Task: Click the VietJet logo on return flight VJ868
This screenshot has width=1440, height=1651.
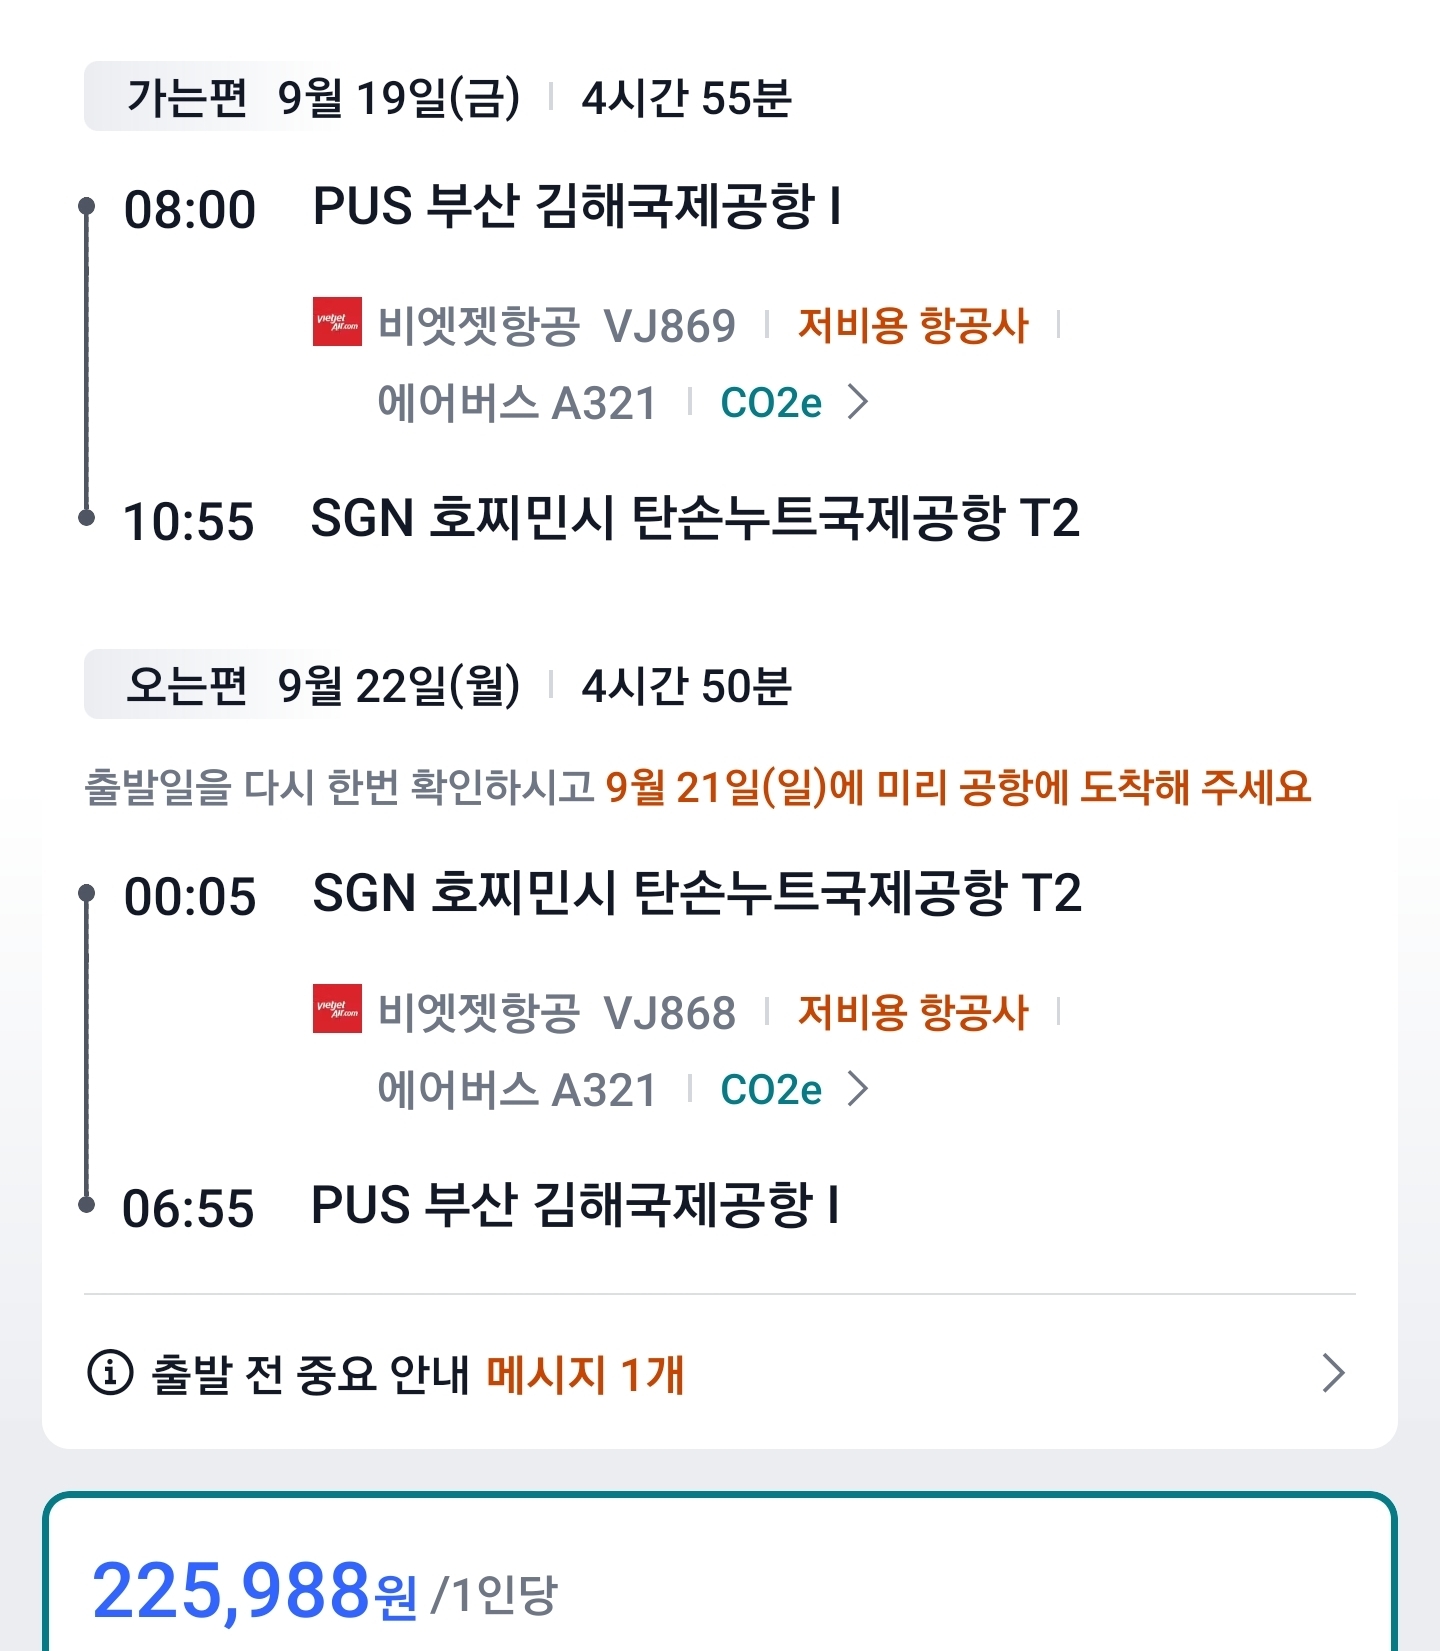Action: 337,1009
